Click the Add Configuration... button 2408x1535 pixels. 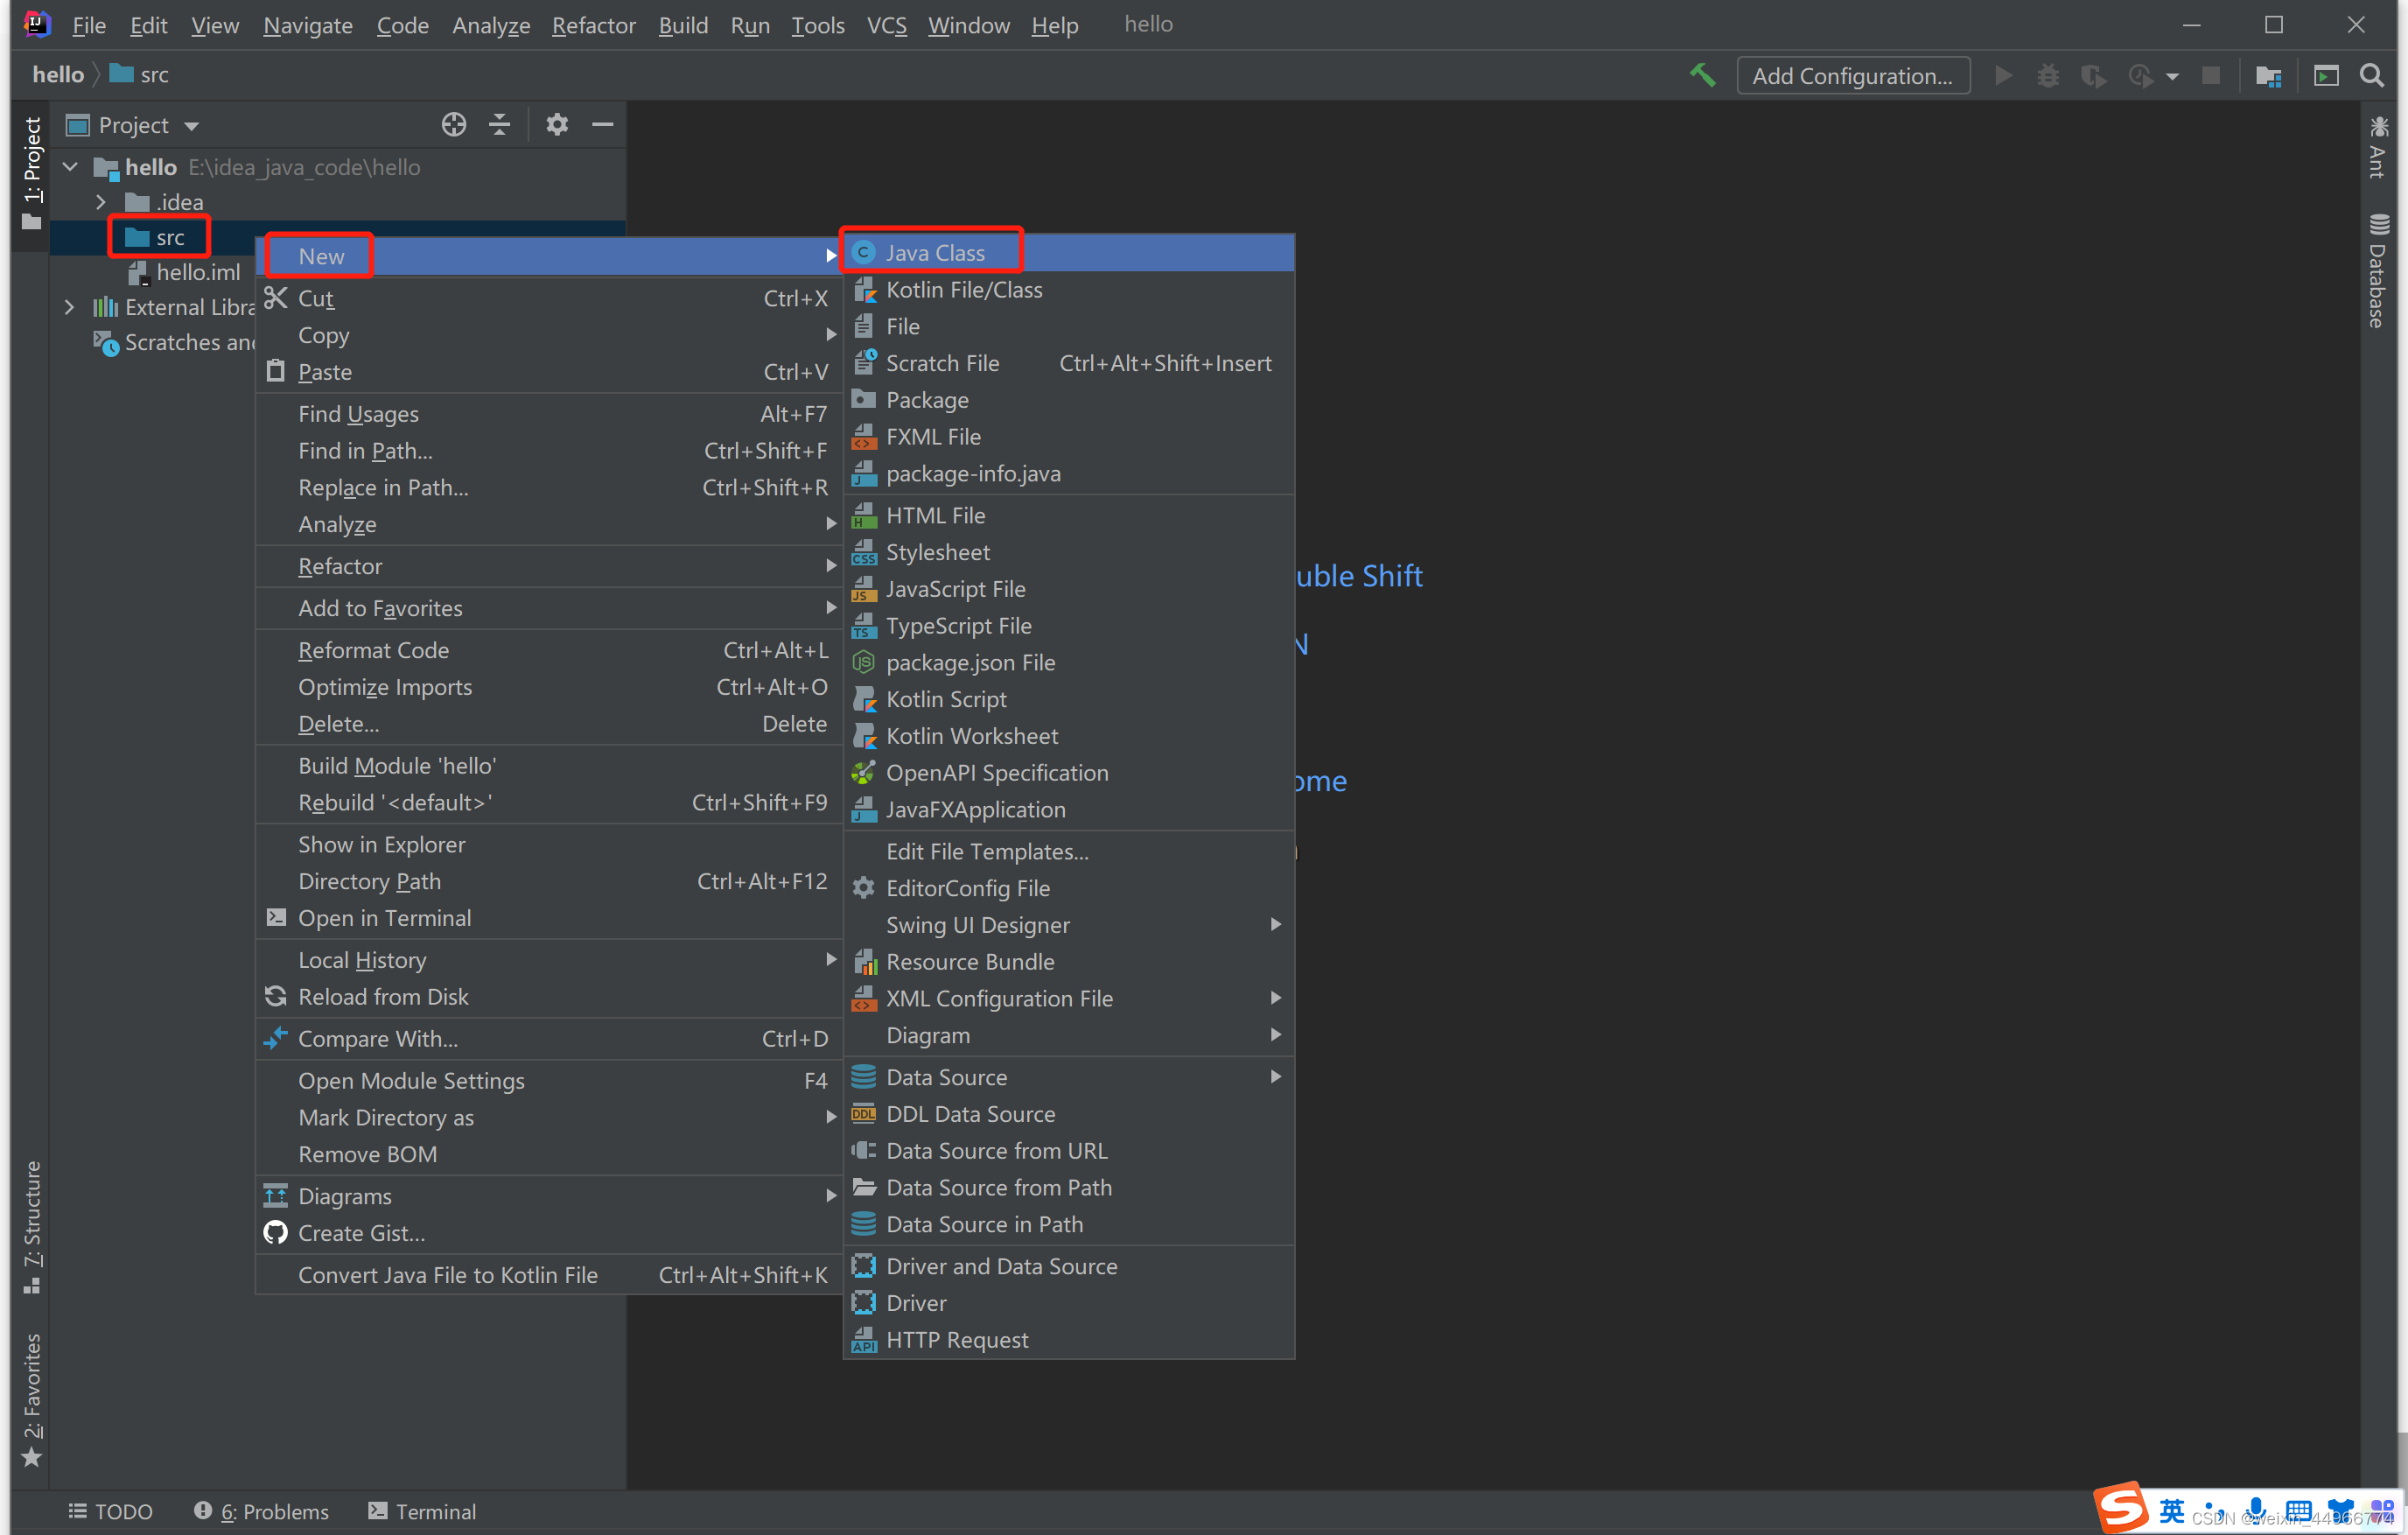click(x=1852, y=75)
